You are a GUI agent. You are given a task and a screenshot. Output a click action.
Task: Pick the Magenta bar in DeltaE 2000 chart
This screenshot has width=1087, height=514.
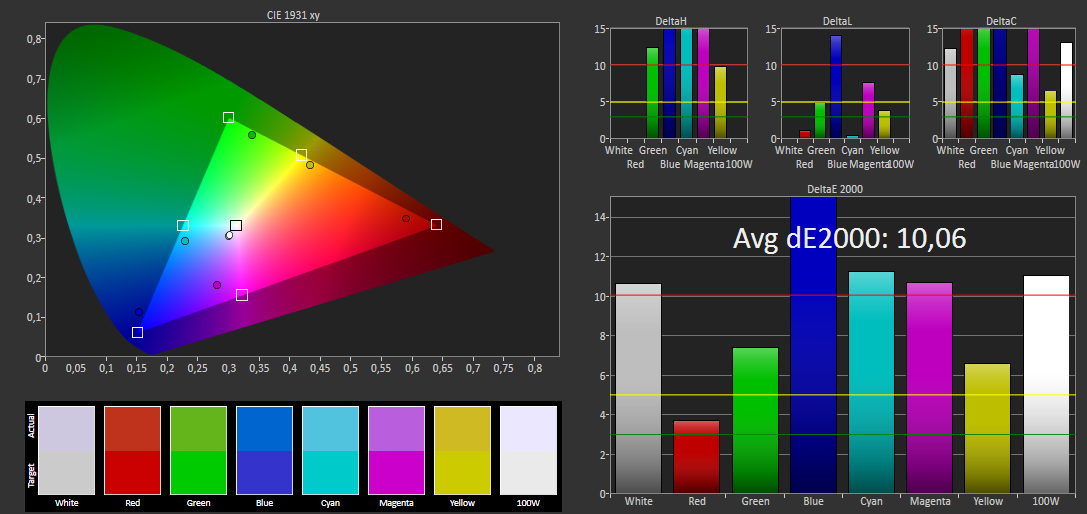point(930,388)
